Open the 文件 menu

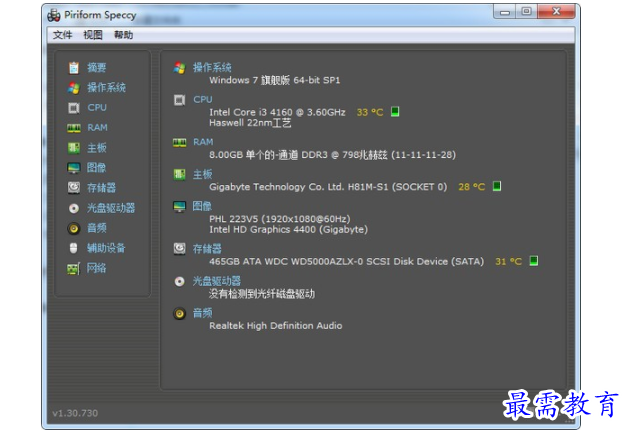[62, 35]
